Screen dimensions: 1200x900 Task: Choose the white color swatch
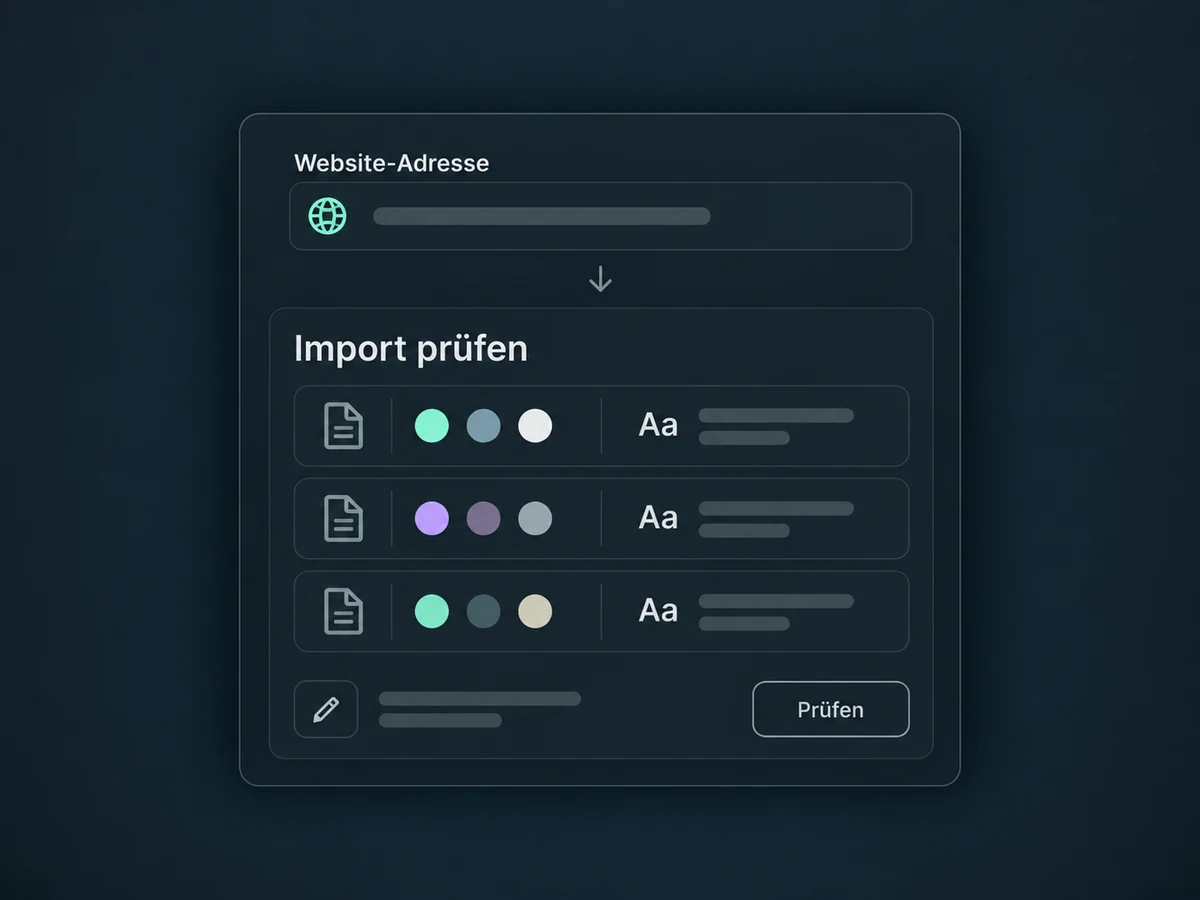535,426
